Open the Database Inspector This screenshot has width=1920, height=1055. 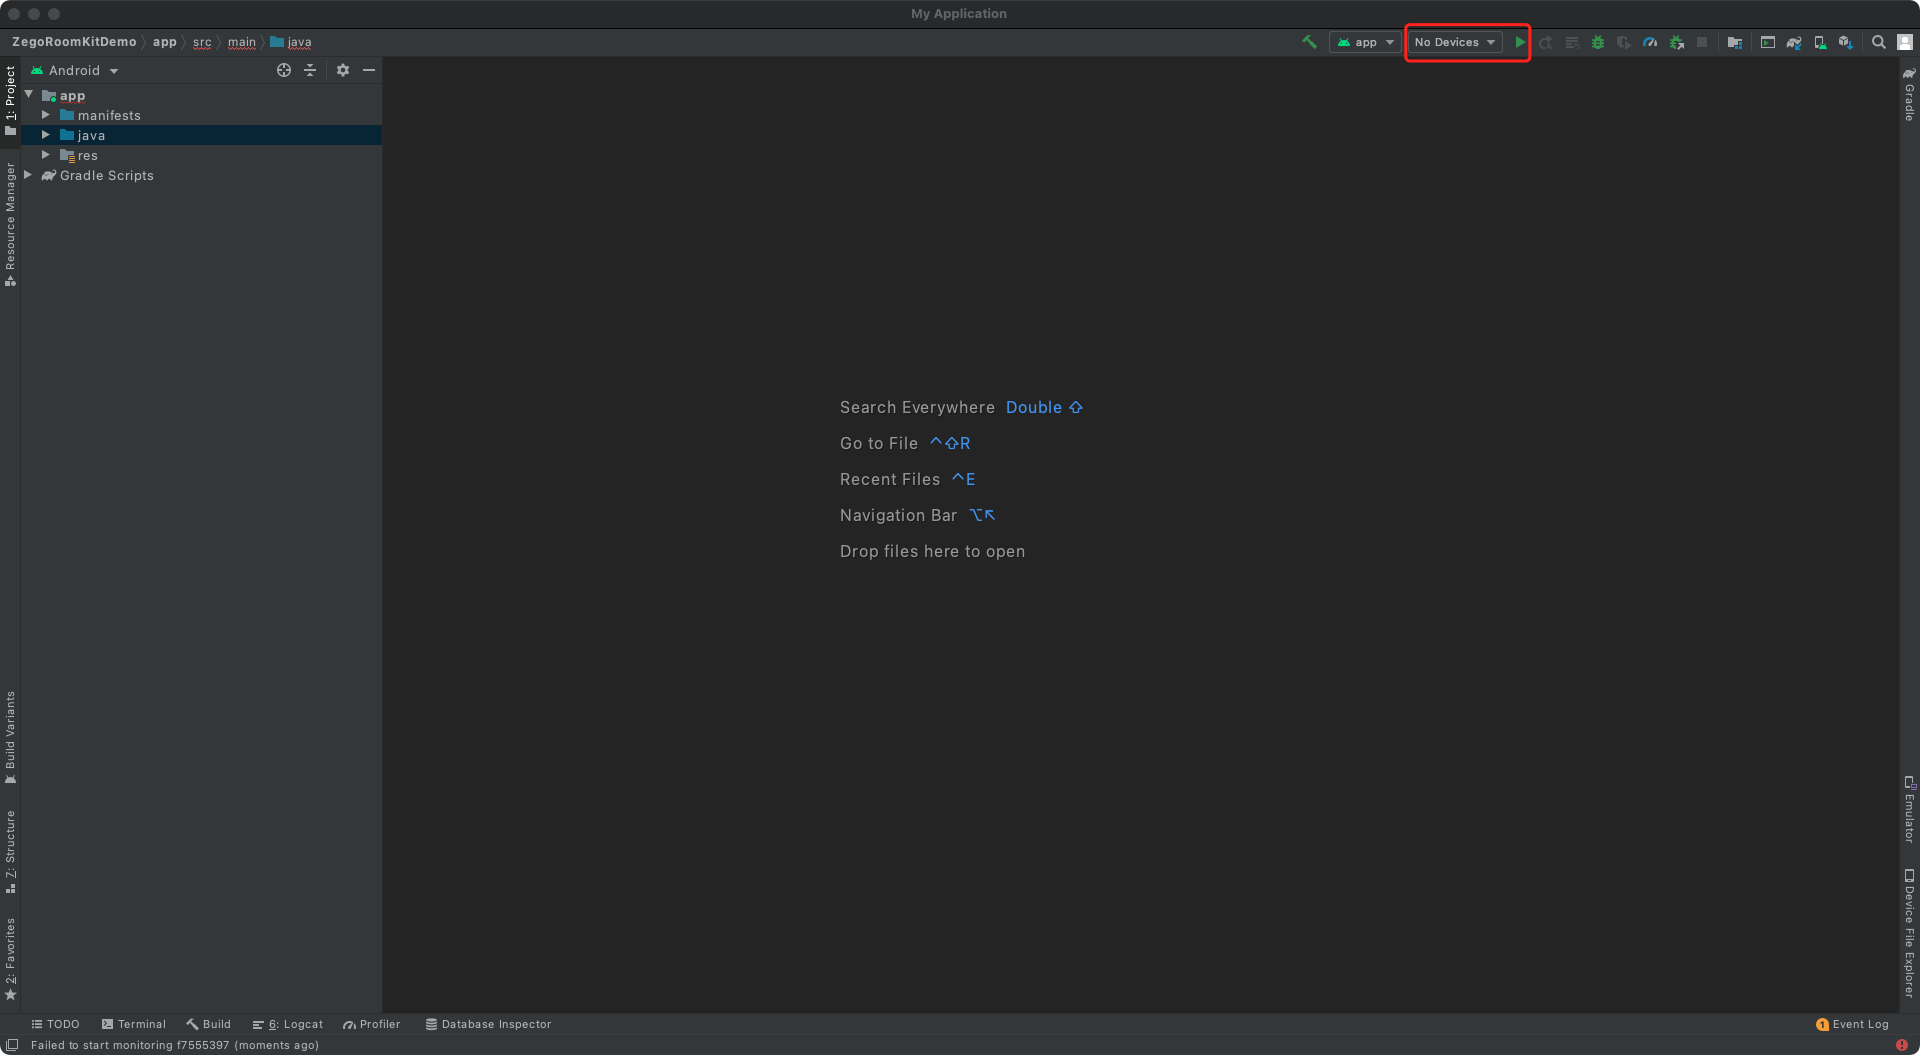[x=488, y=1024]
